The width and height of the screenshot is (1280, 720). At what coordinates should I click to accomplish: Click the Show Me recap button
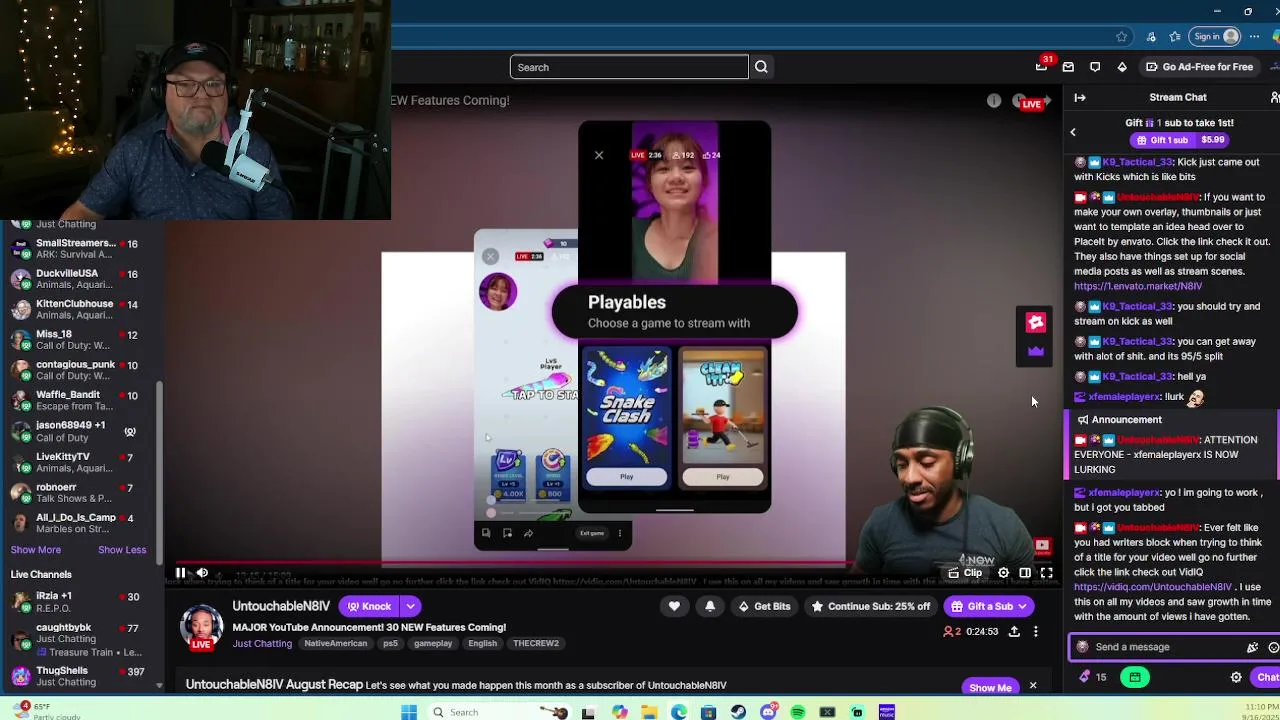[x=990, y=687]
